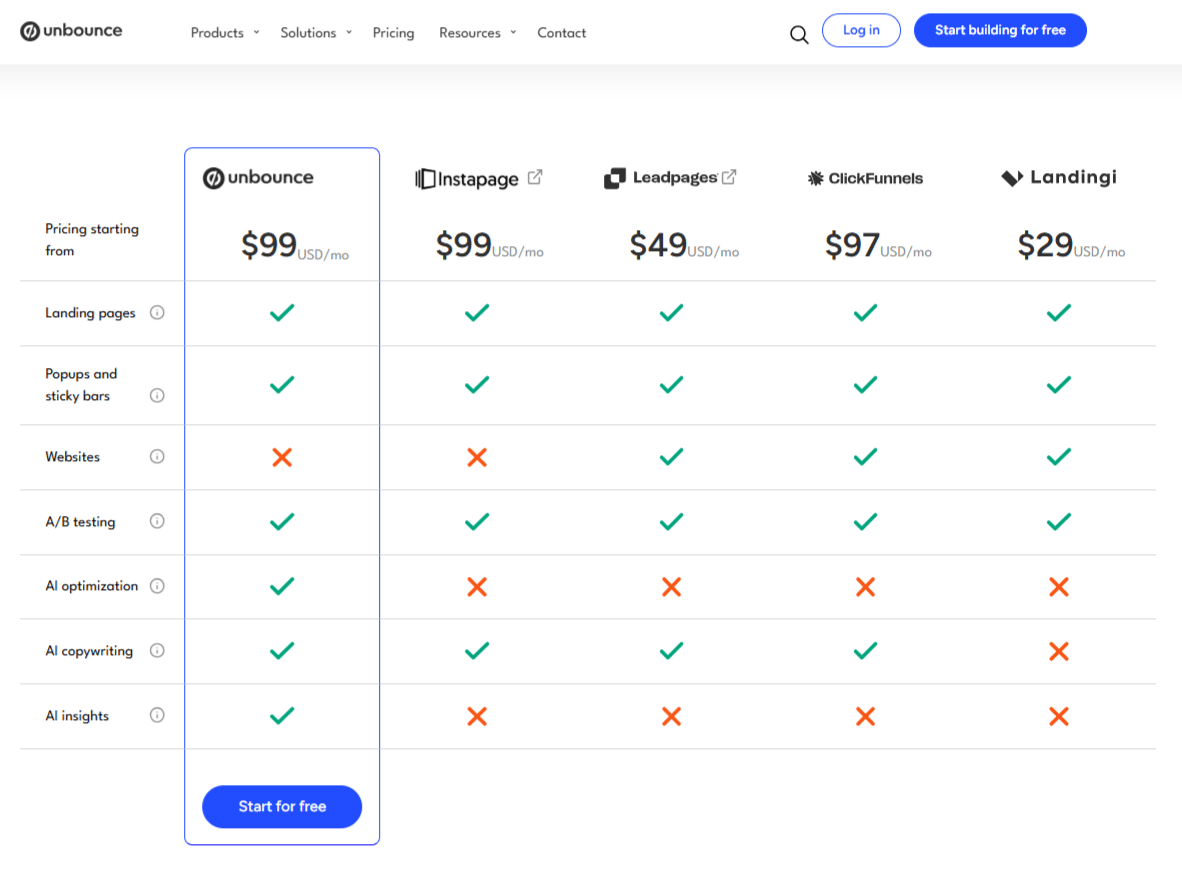
Task: Click the search icon in the navbar
Action: click(x=798, y=33)
